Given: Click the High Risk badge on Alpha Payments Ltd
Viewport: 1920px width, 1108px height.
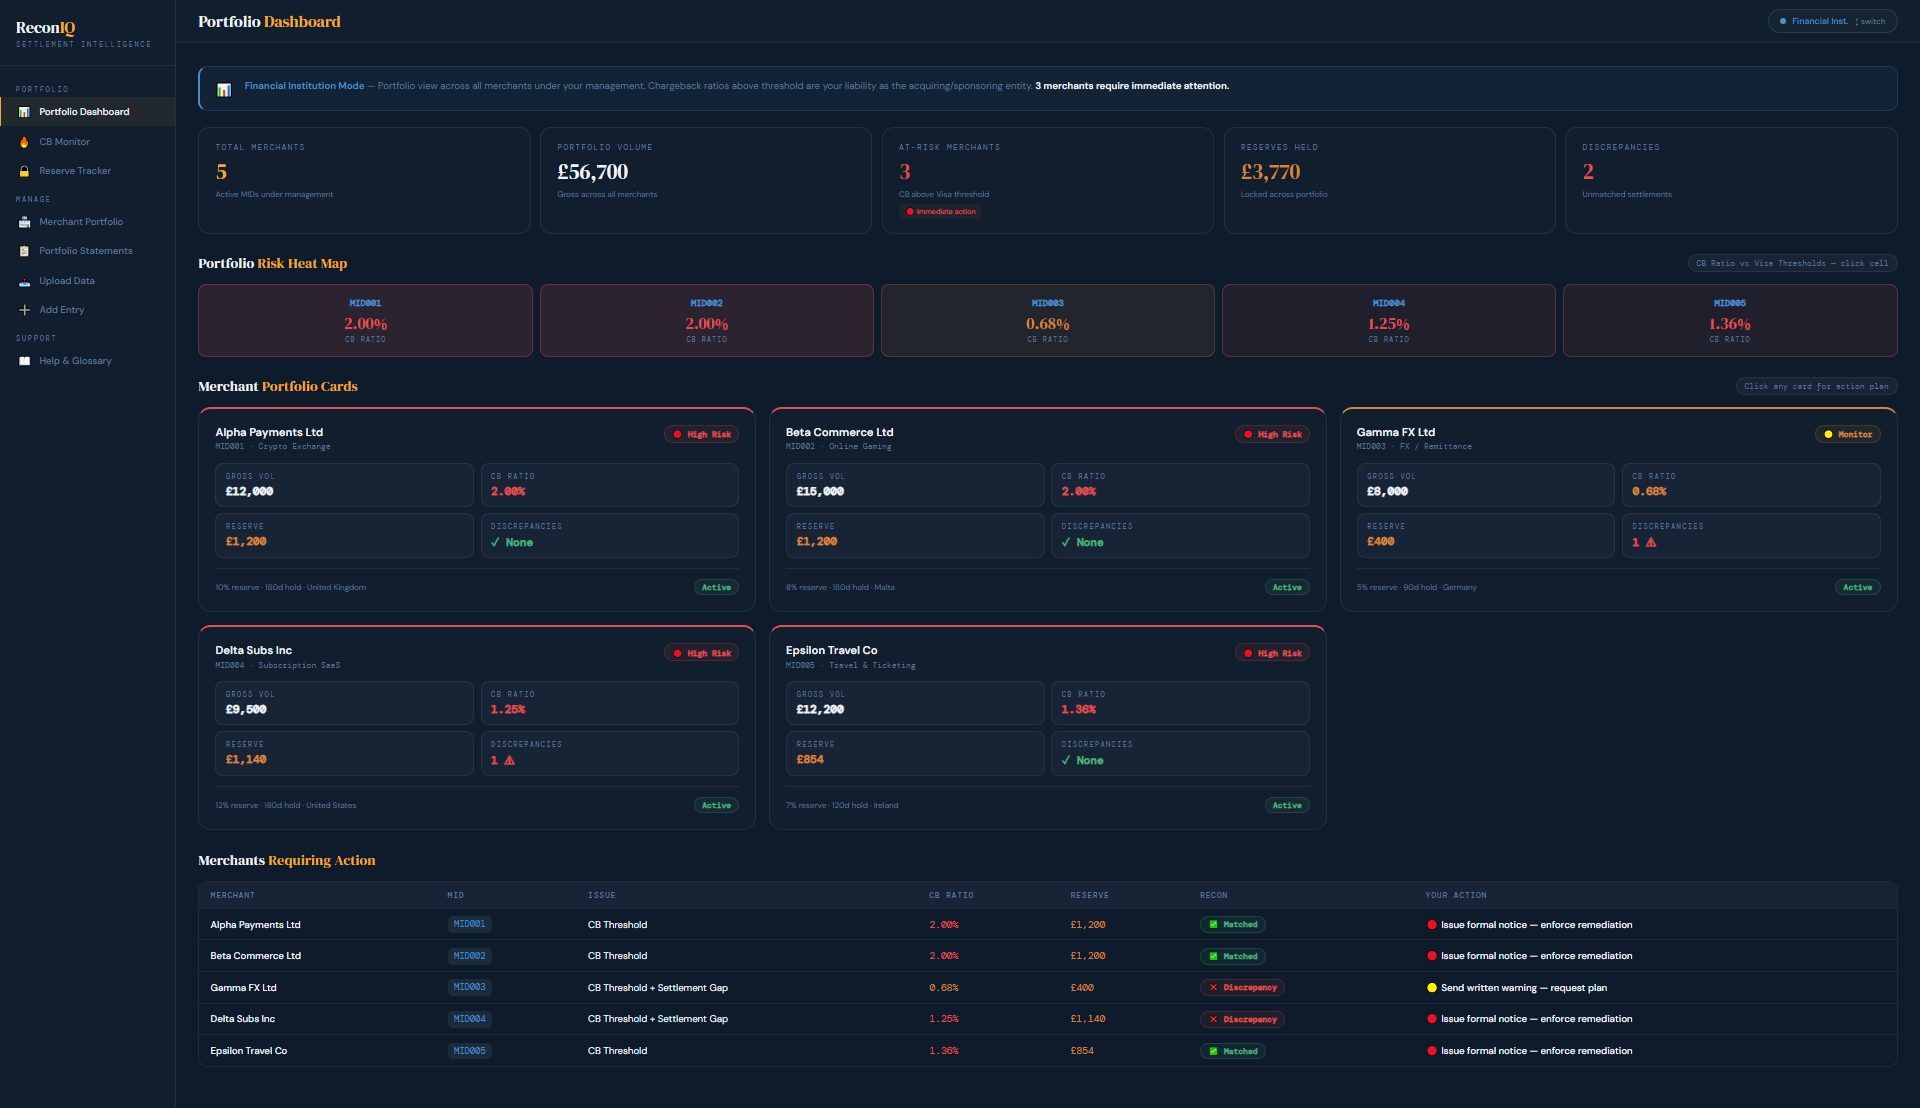Looking at the screenshot, I should [x=701, y=434].
